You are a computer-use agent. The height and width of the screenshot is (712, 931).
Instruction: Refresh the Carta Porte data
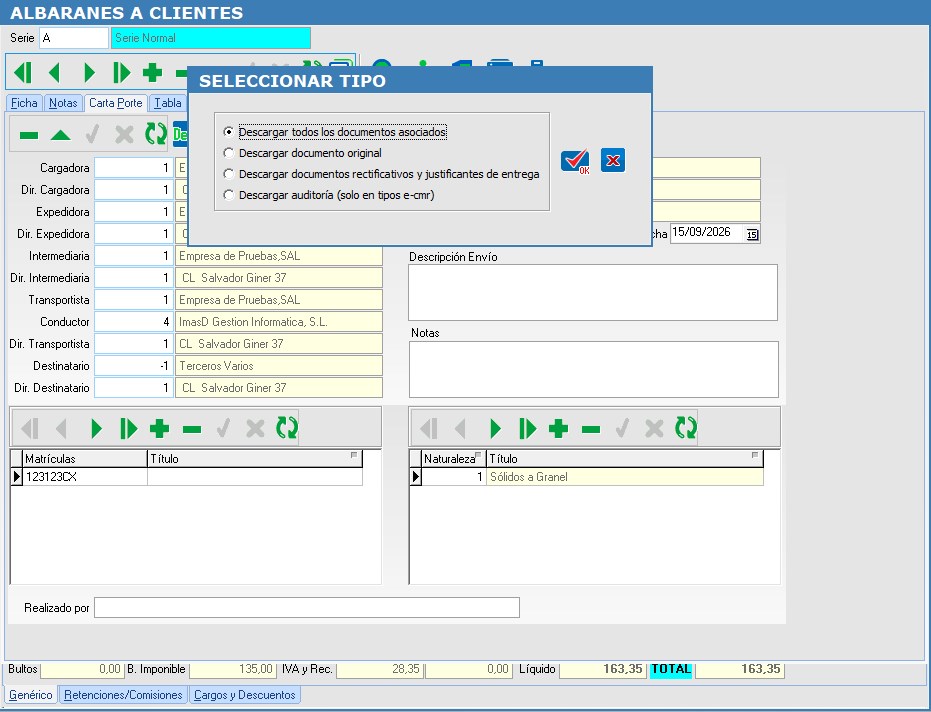pyautogui.click(x=156, y=134)
